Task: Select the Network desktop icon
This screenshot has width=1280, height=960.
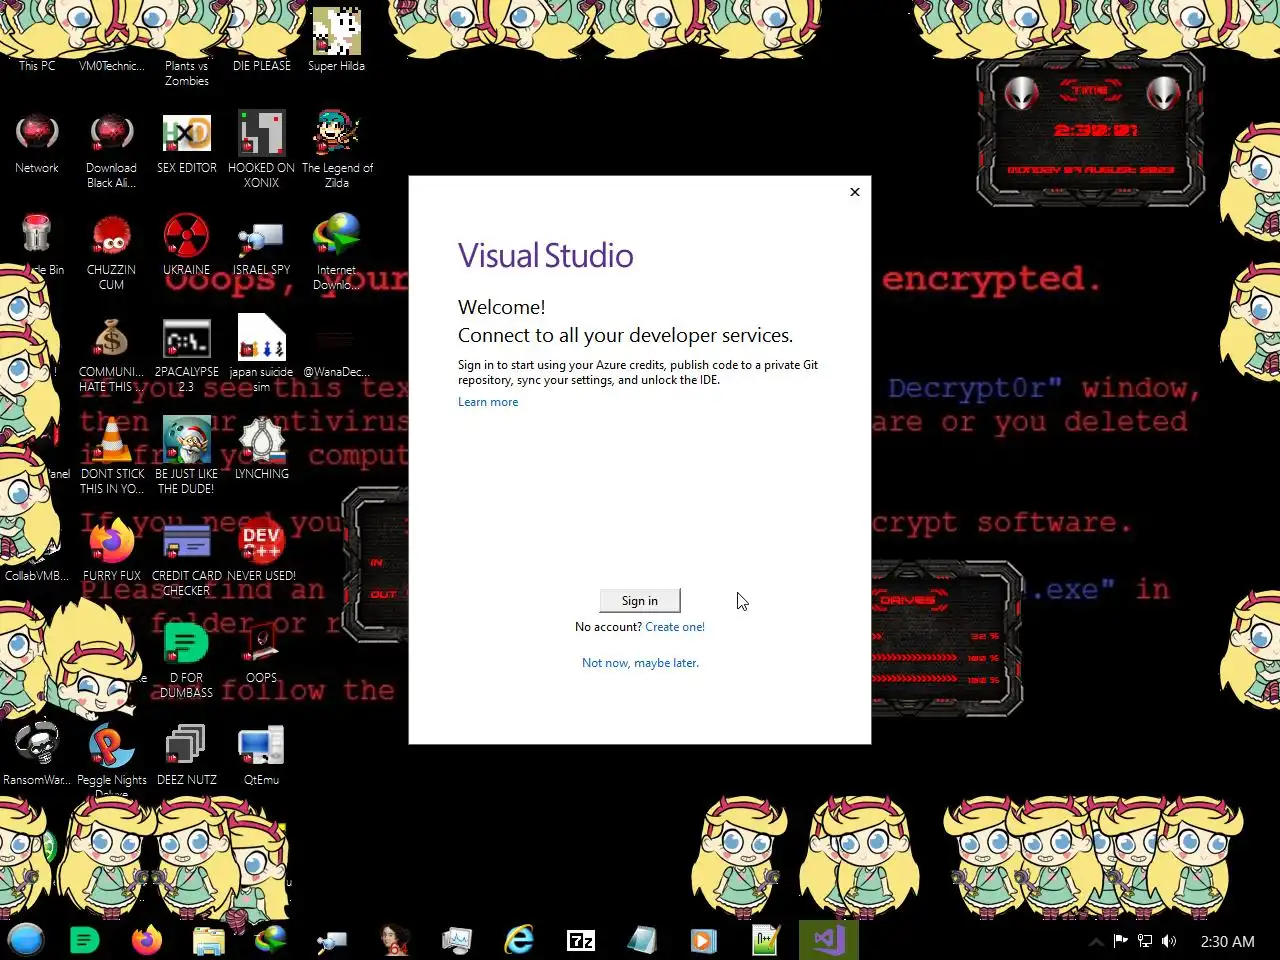Action: click(x=37, y=143)
